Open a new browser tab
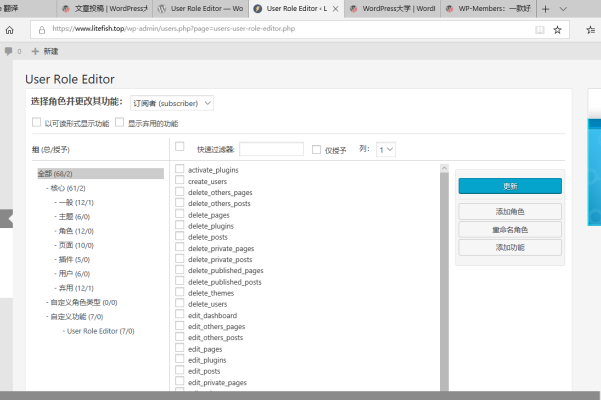Screen dimensions: 601x400 pyautogui.click(x=545, y=9)
